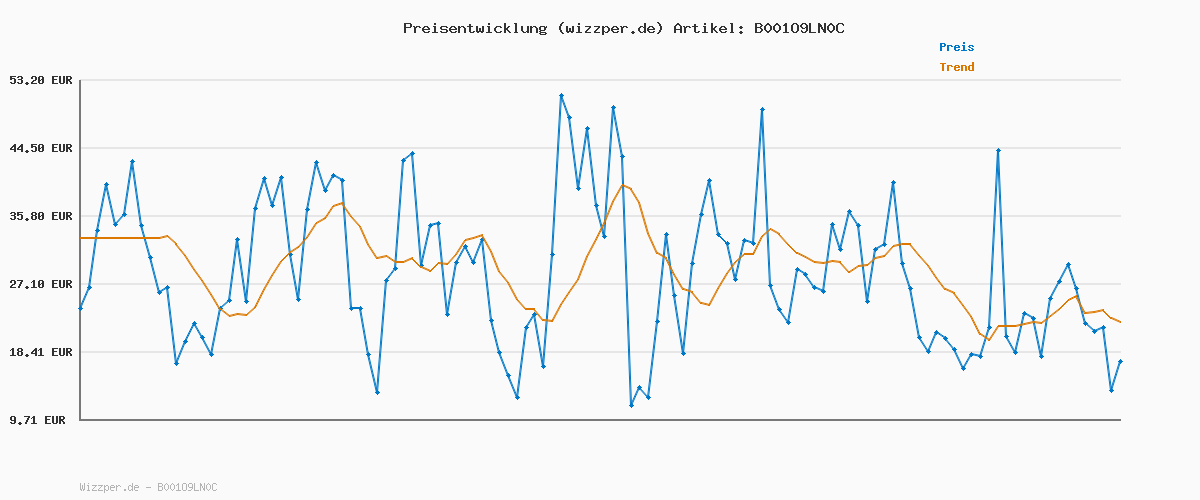Select the last blue data point at right edge

(x=1120, y=361)
